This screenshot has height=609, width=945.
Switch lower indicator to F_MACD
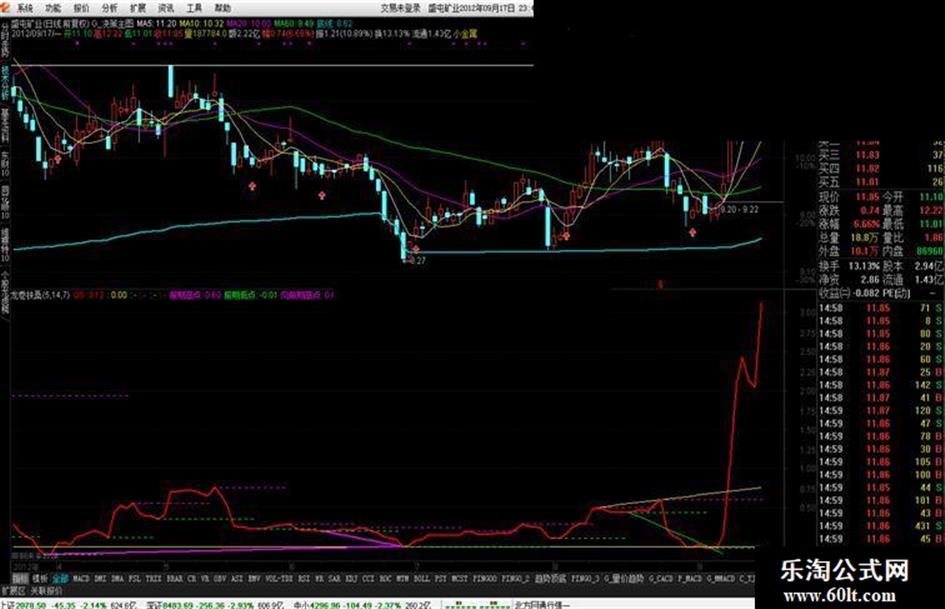pos(690,578)
